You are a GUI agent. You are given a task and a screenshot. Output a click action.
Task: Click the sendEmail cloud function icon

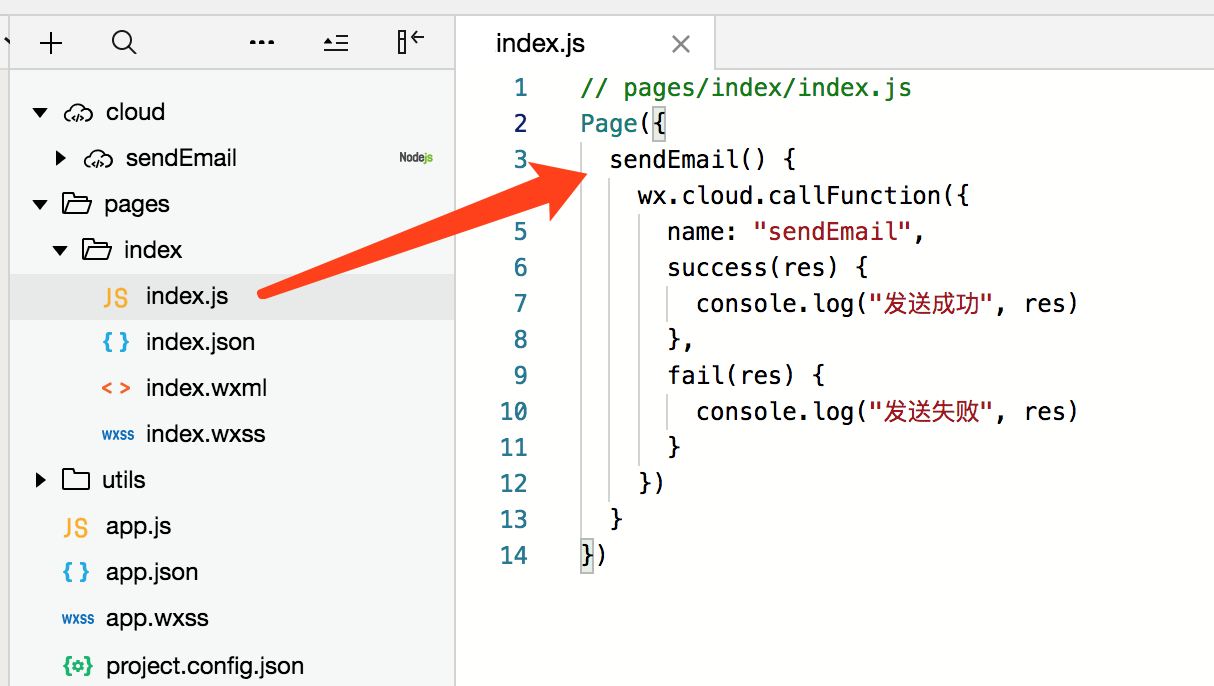point(98,159)
